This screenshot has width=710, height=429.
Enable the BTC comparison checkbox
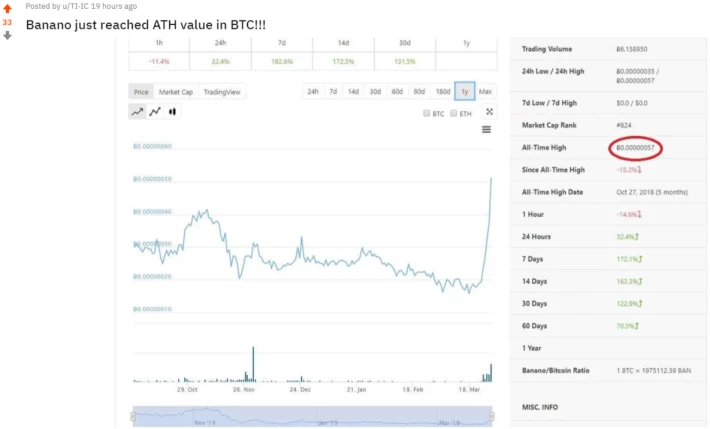[427, 113]
